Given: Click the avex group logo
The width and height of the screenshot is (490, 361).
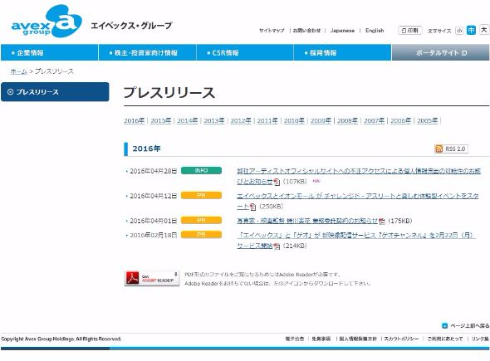Looking at the screenshot, I should point(47,21).
